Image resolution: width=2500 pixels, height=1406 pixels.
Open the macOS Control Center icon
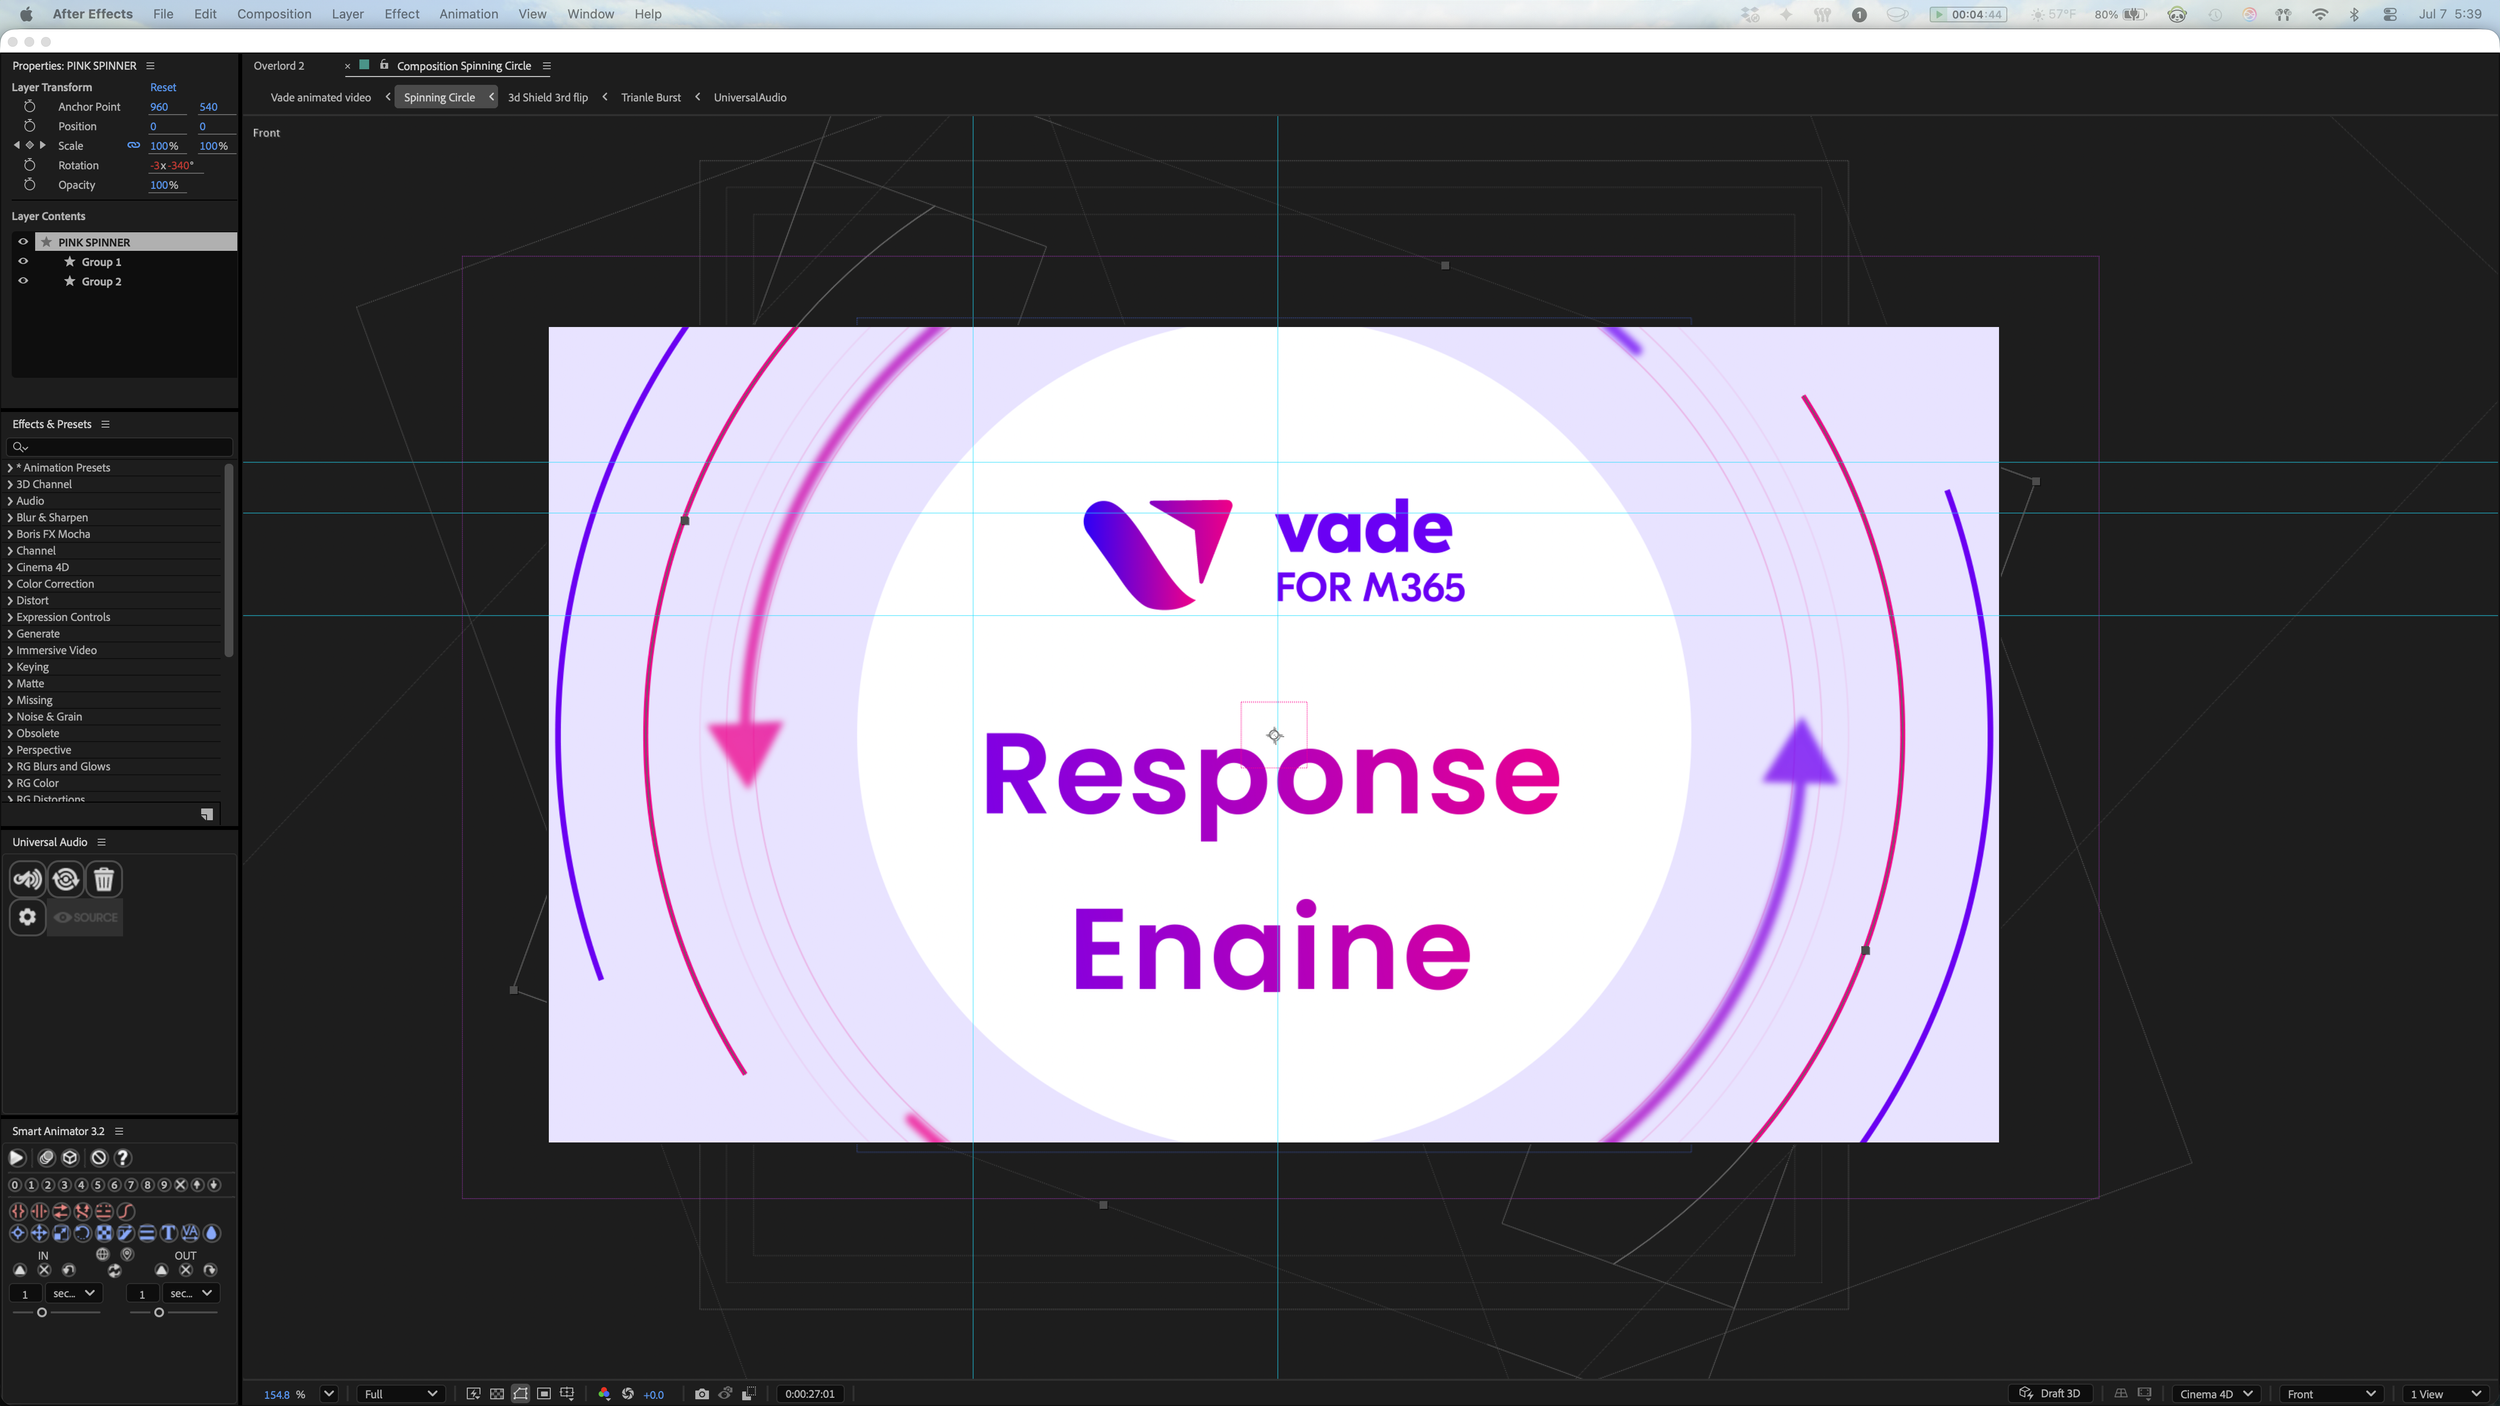pyautogui.click(x=2390, y=14)
